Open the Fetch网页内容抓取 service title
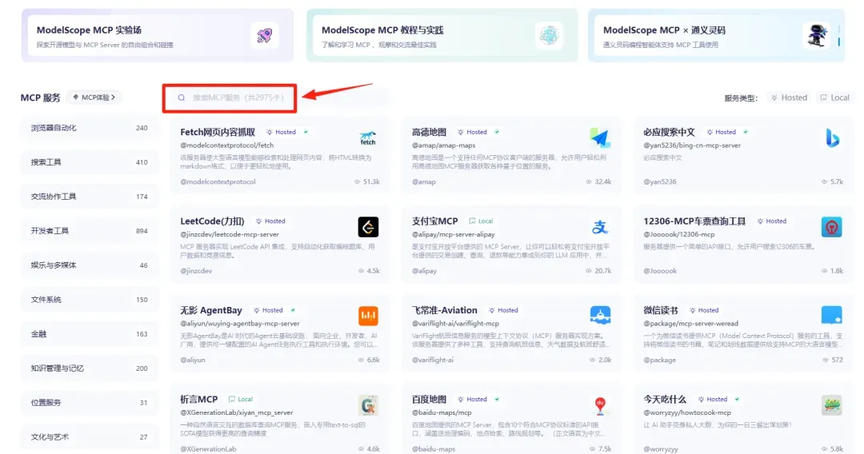 [x=218, y=132]
